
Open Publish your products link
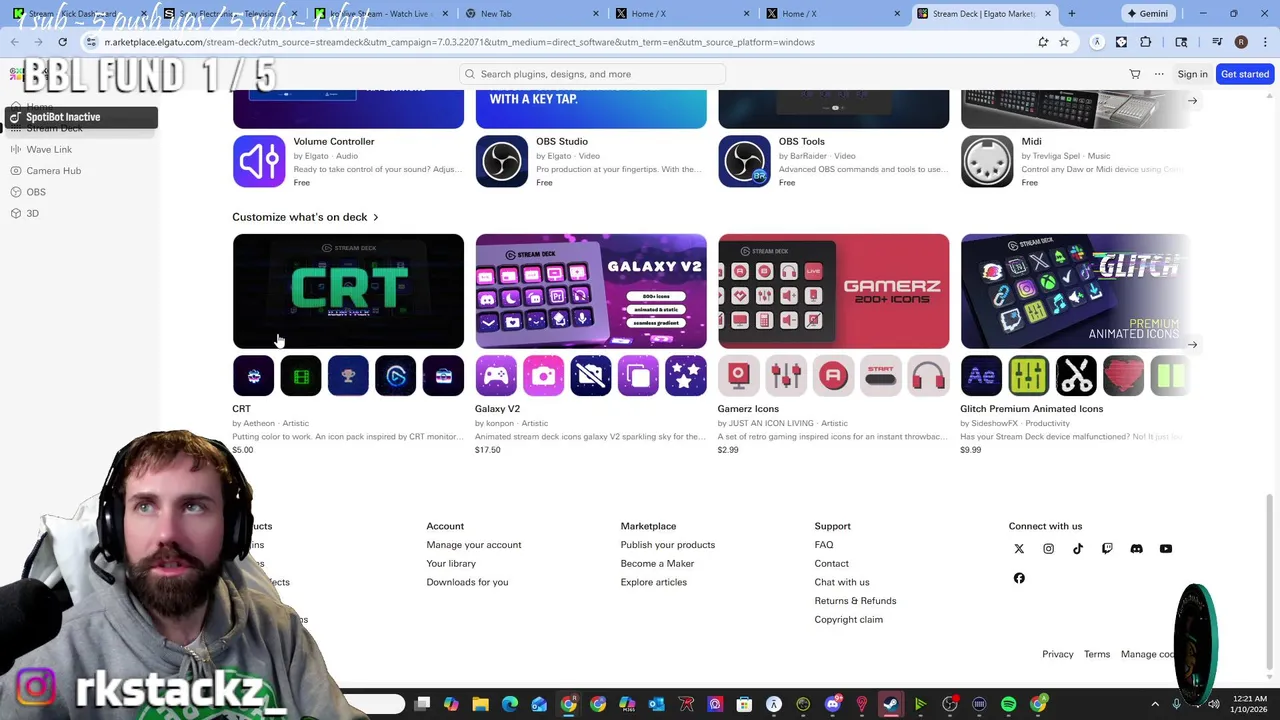(668, 545)
